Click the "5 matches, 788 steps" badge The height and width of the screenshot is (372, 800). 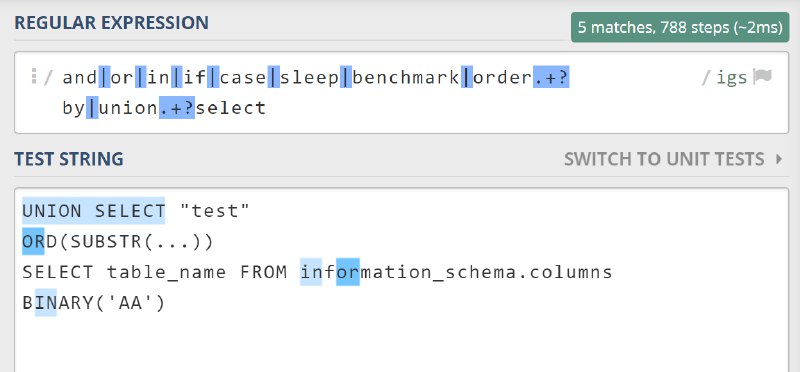click(680, 27)
